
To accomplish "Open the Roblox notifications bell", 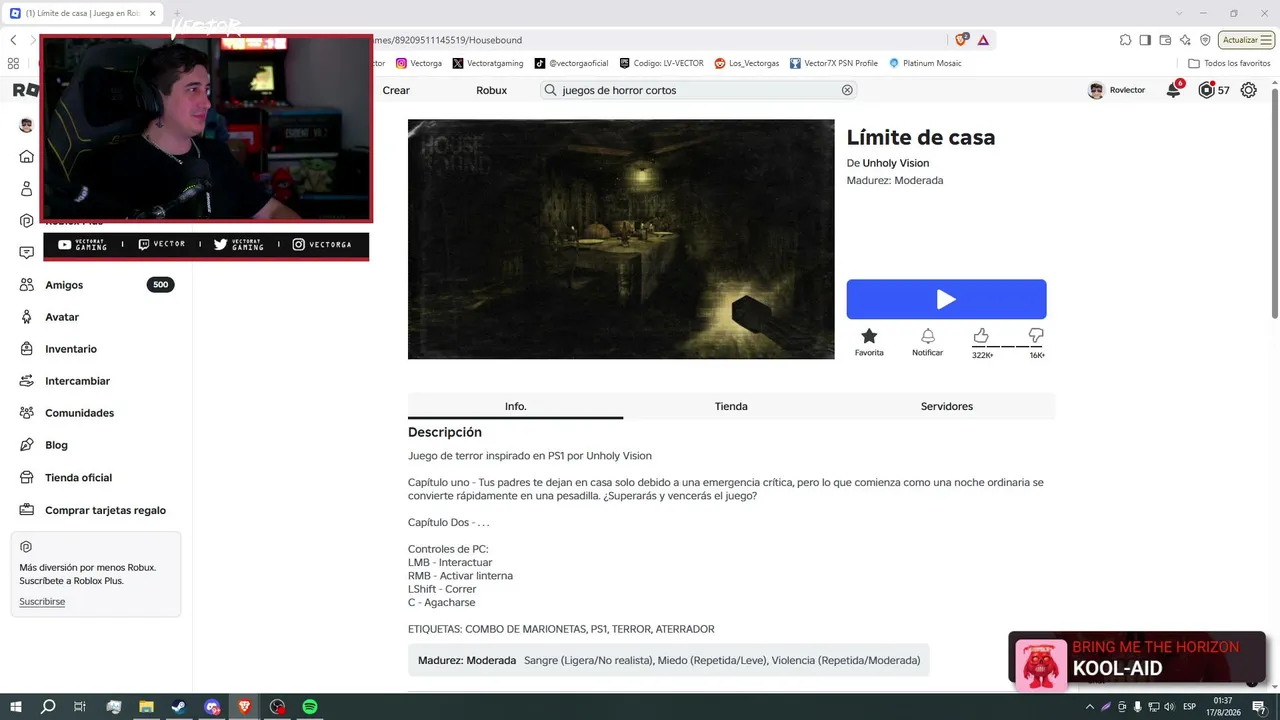I will pyautogui.click(x=1173, y=90).
